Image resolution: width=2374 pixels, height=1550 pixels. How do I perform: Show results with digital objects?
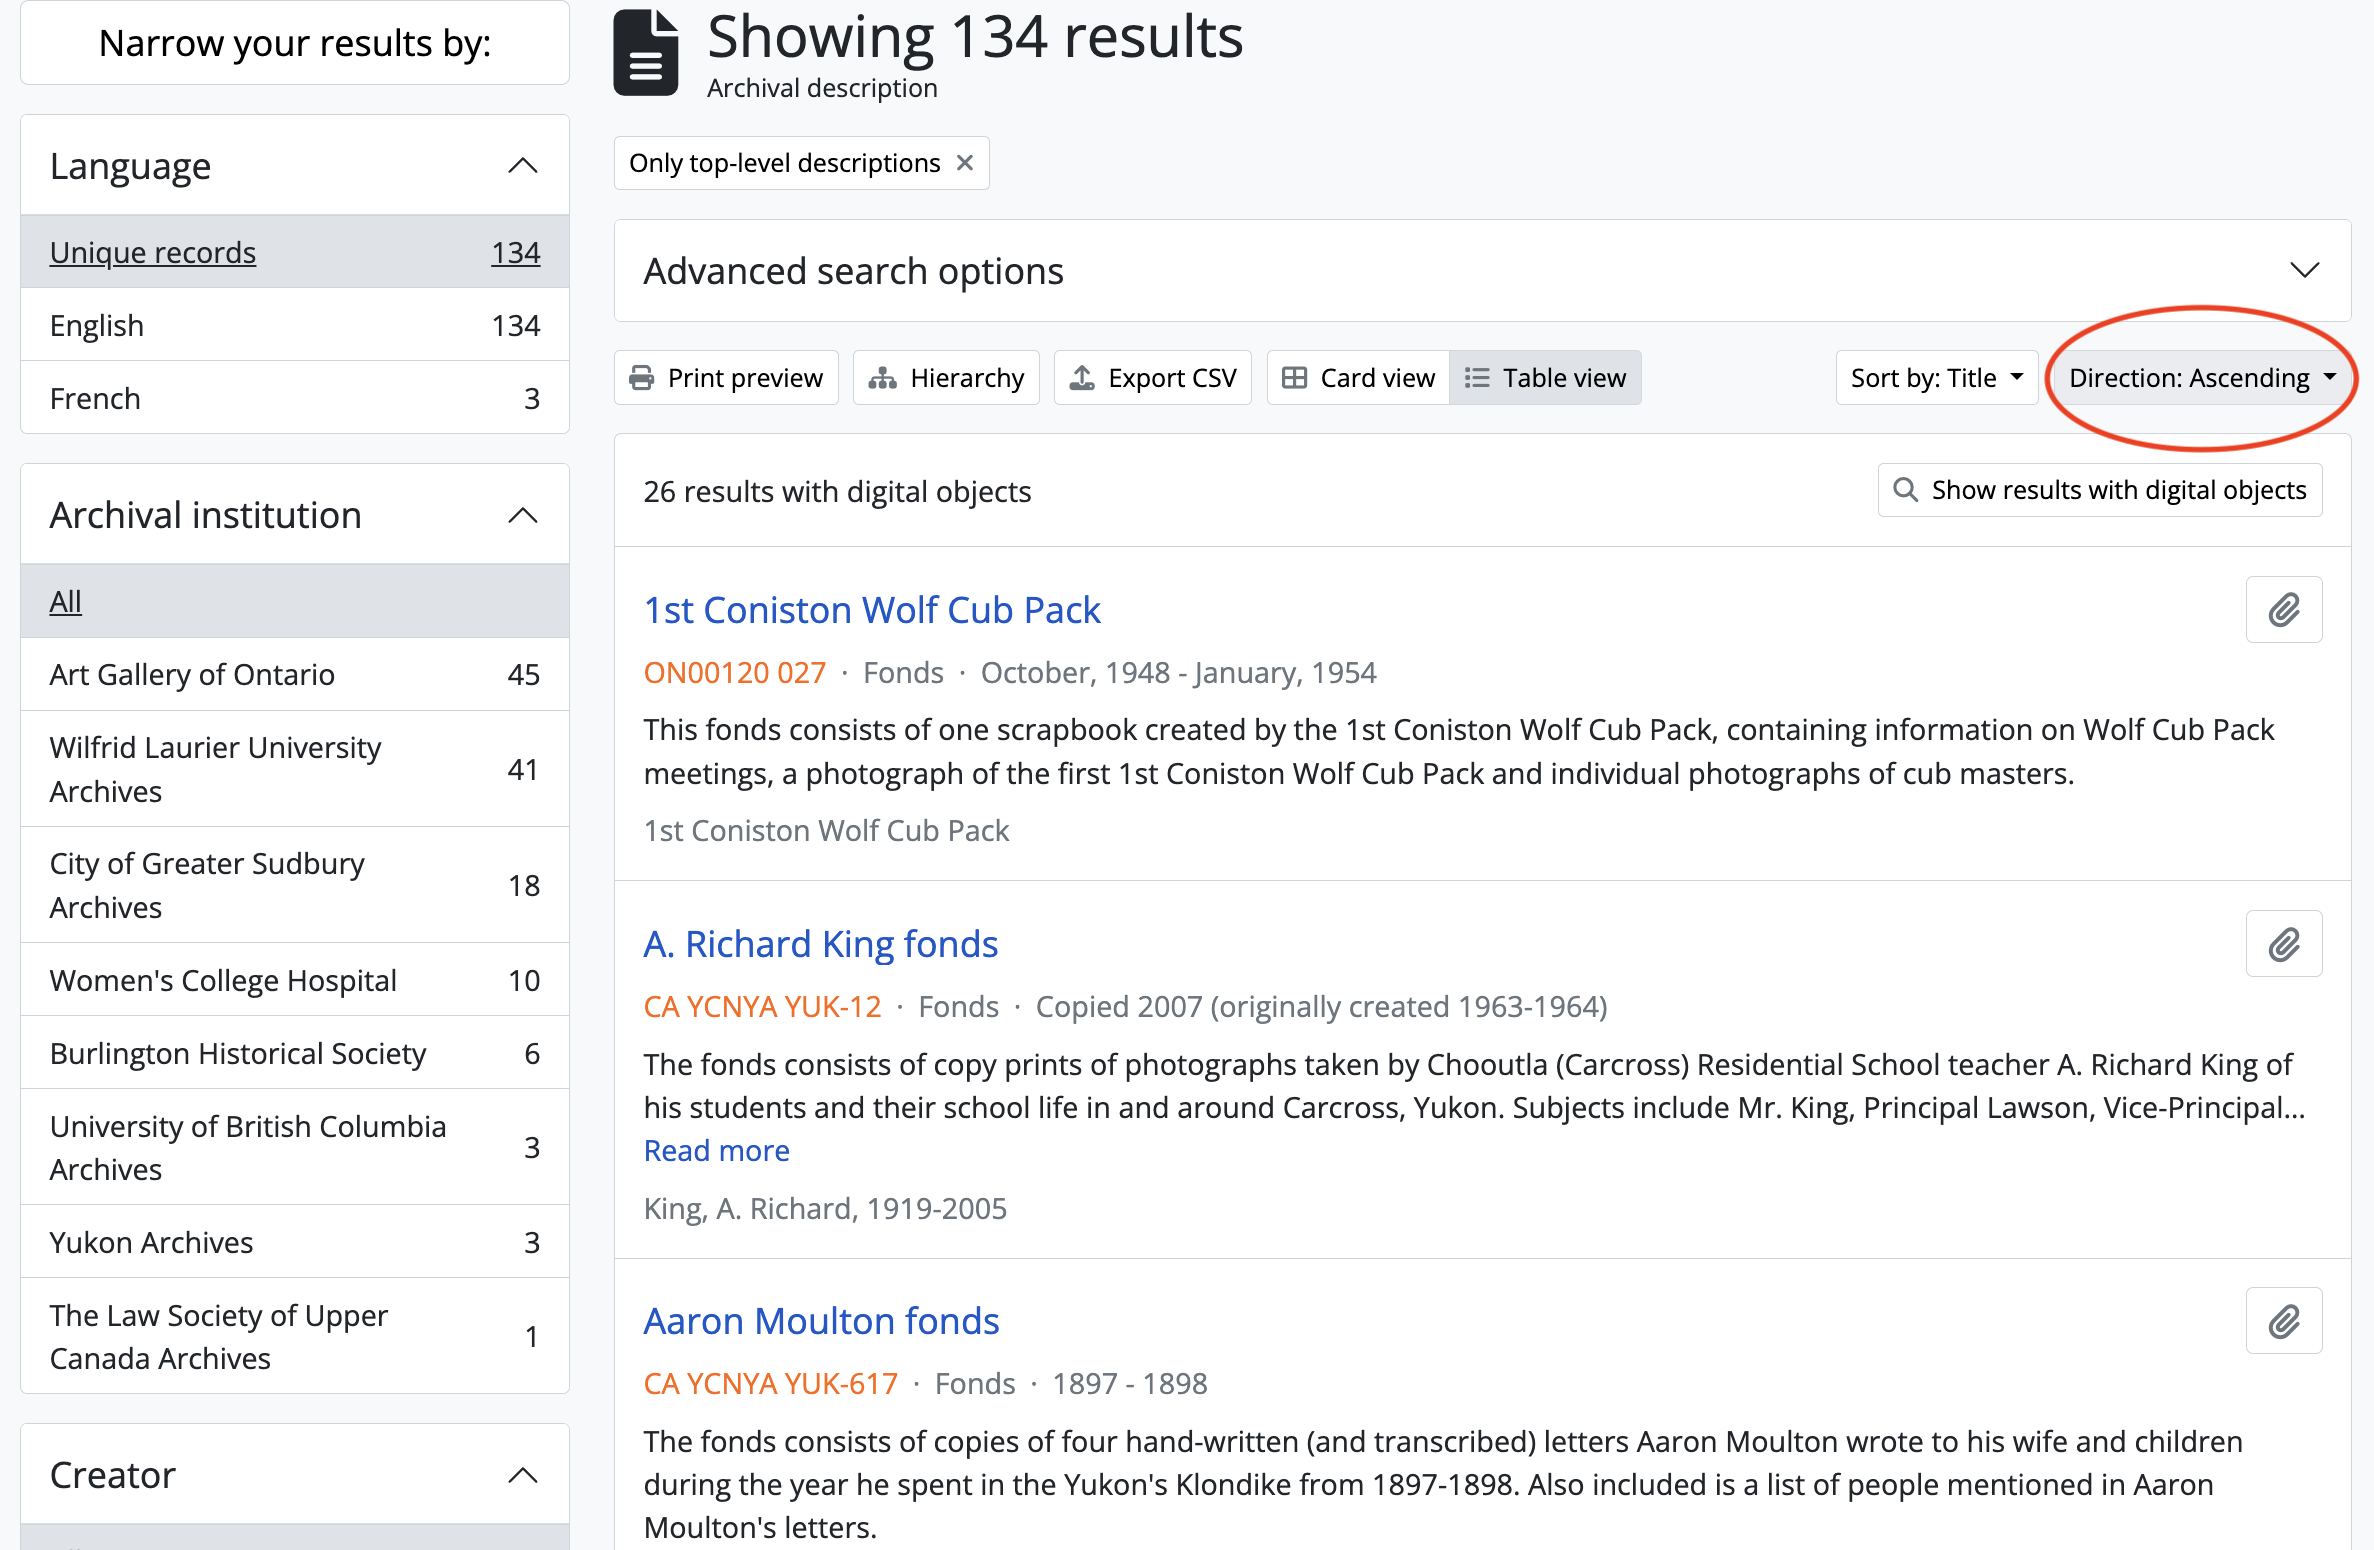click(x=2100, y=490)
